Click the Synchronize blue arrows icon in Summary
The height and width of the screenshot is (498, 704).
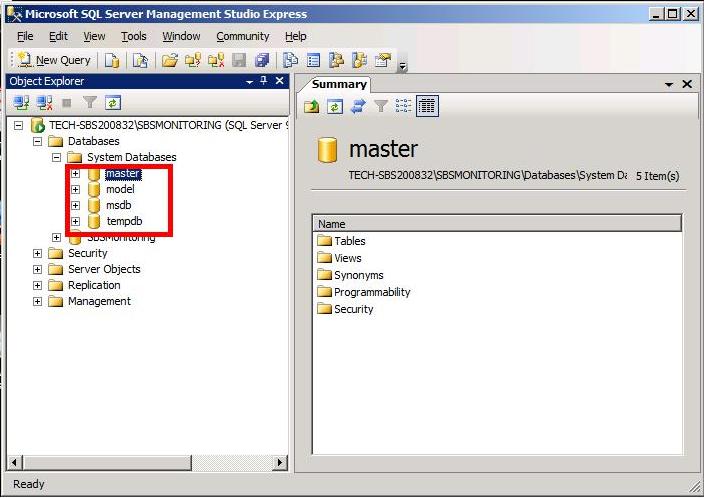[358, 106]
